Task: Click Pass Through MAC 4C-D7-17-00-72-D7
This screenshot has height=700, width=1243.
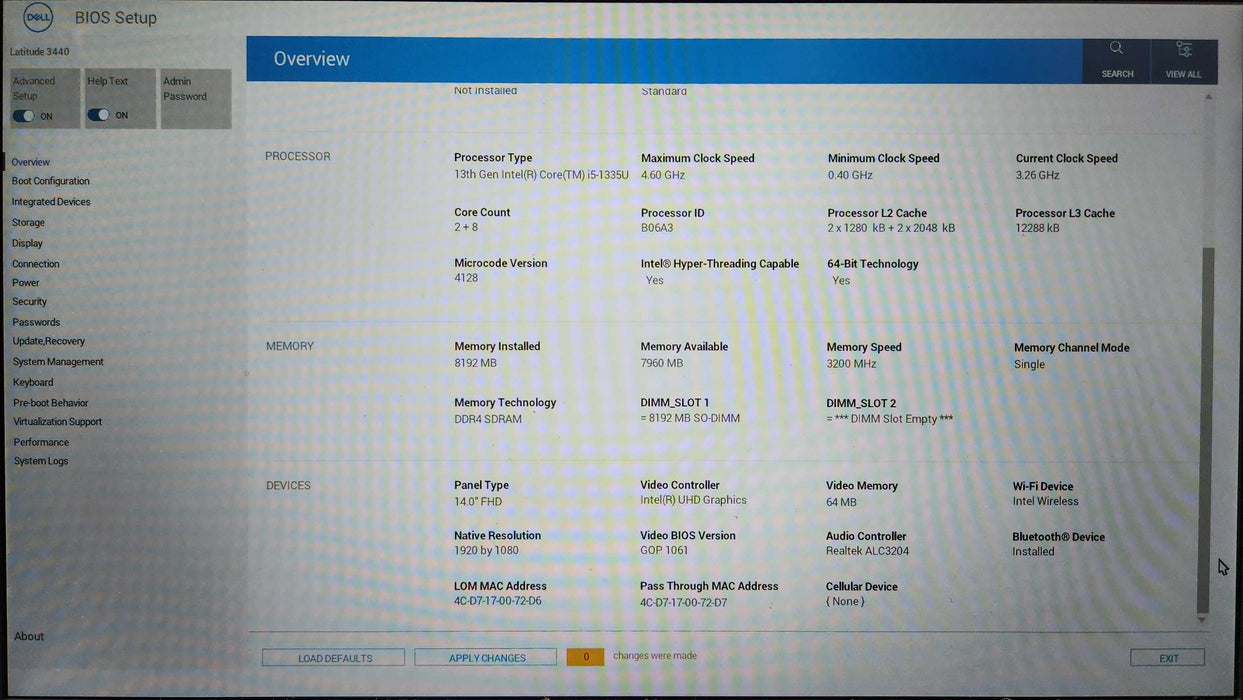Action: coord(684,602)
